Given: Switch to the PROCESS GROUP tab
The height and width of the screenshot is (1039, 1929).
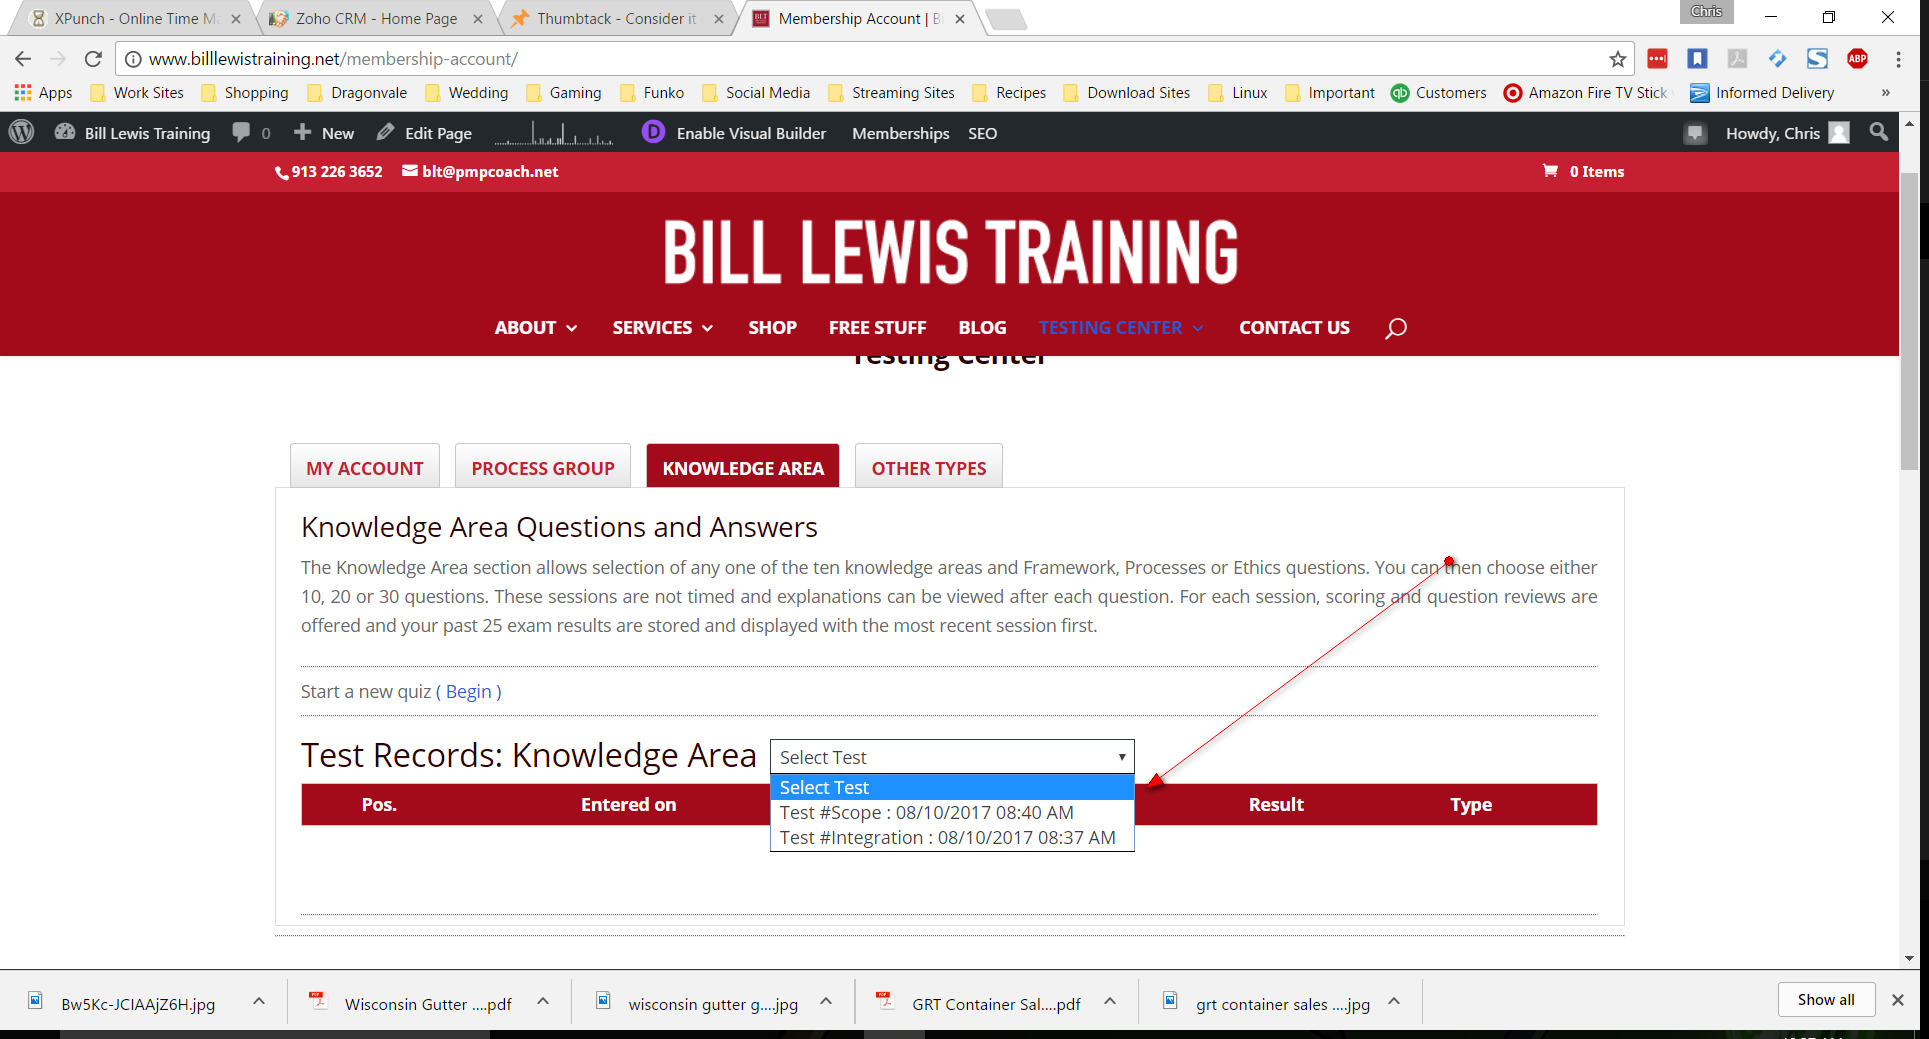Looking at the screenshot, I should coord(543,467).
